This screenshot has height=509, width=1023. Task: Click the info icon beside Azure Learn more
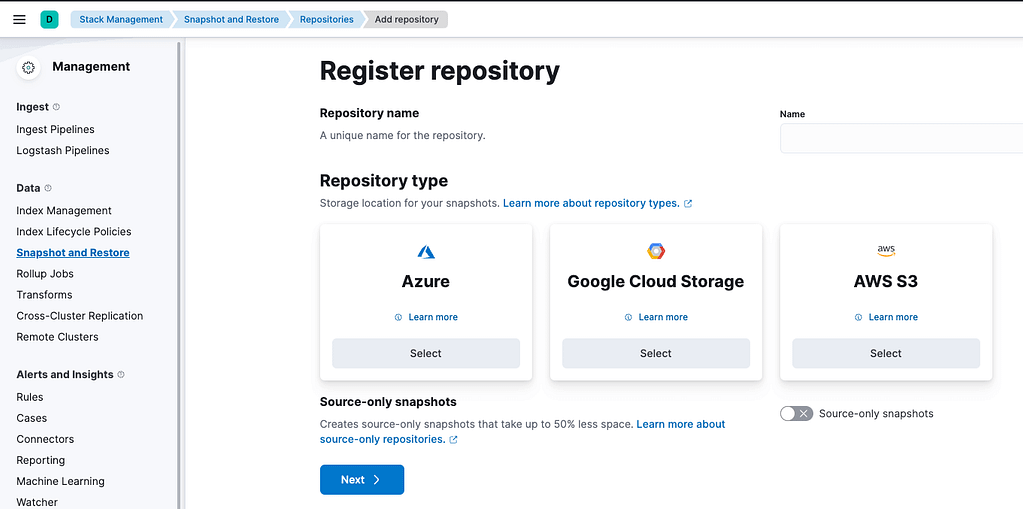398,317
